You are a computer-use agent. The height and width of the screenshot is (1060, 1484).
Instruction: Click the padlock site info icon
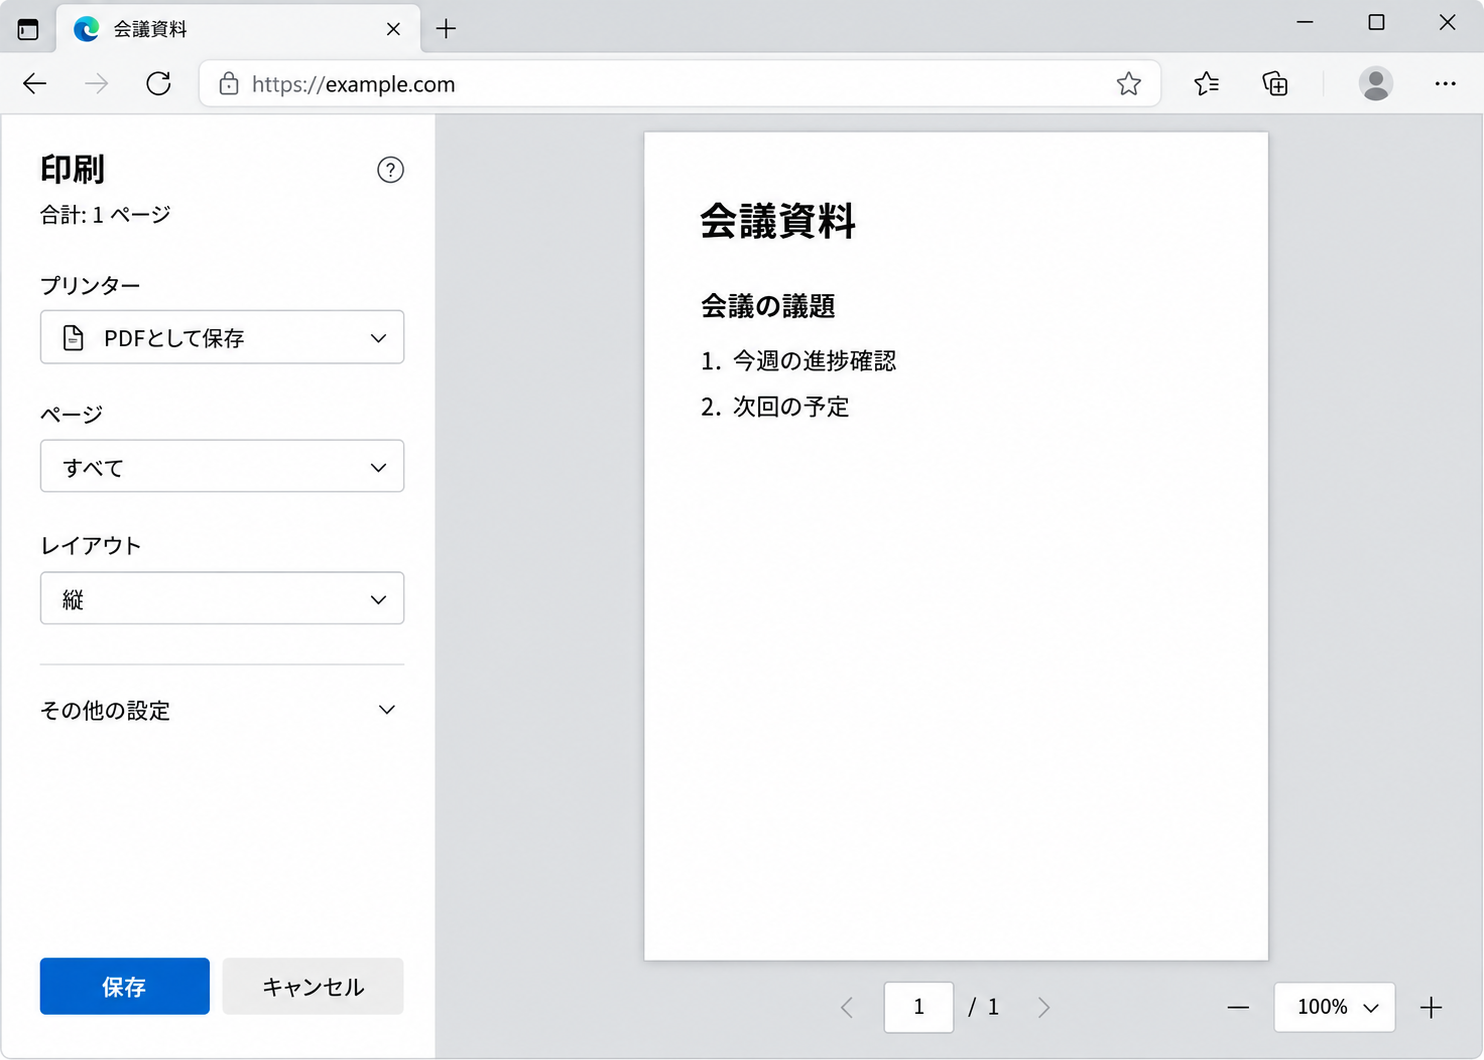click(229, 84)
